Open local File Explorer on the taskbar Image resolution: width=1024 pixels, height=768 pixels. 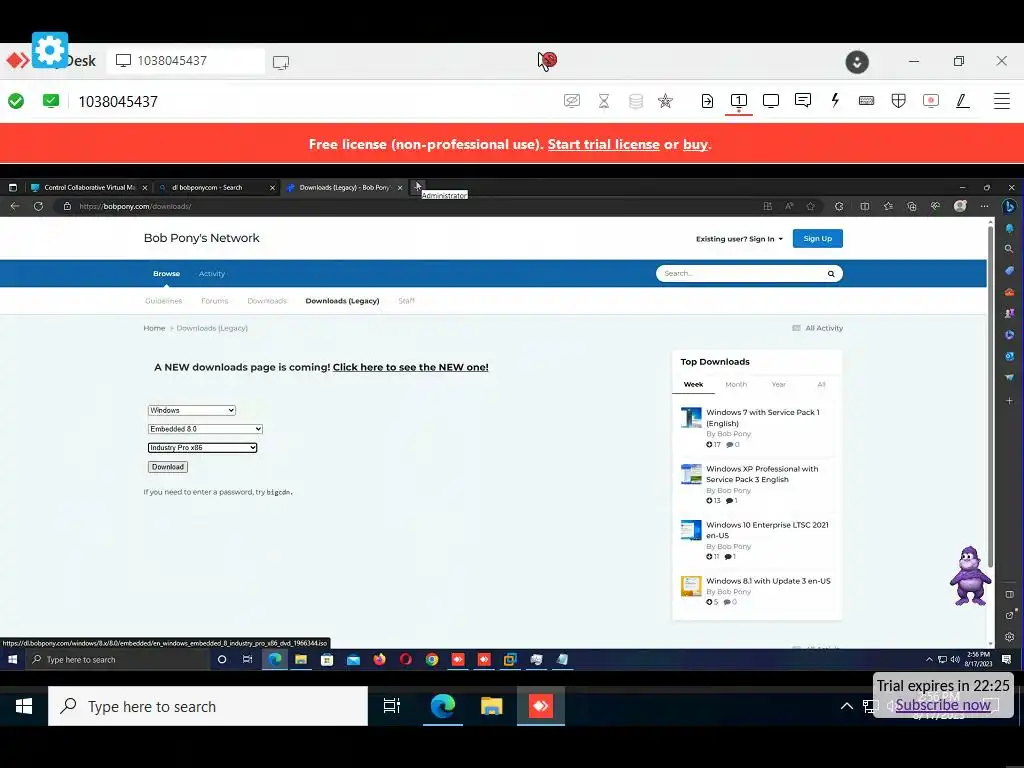point(491,706)
